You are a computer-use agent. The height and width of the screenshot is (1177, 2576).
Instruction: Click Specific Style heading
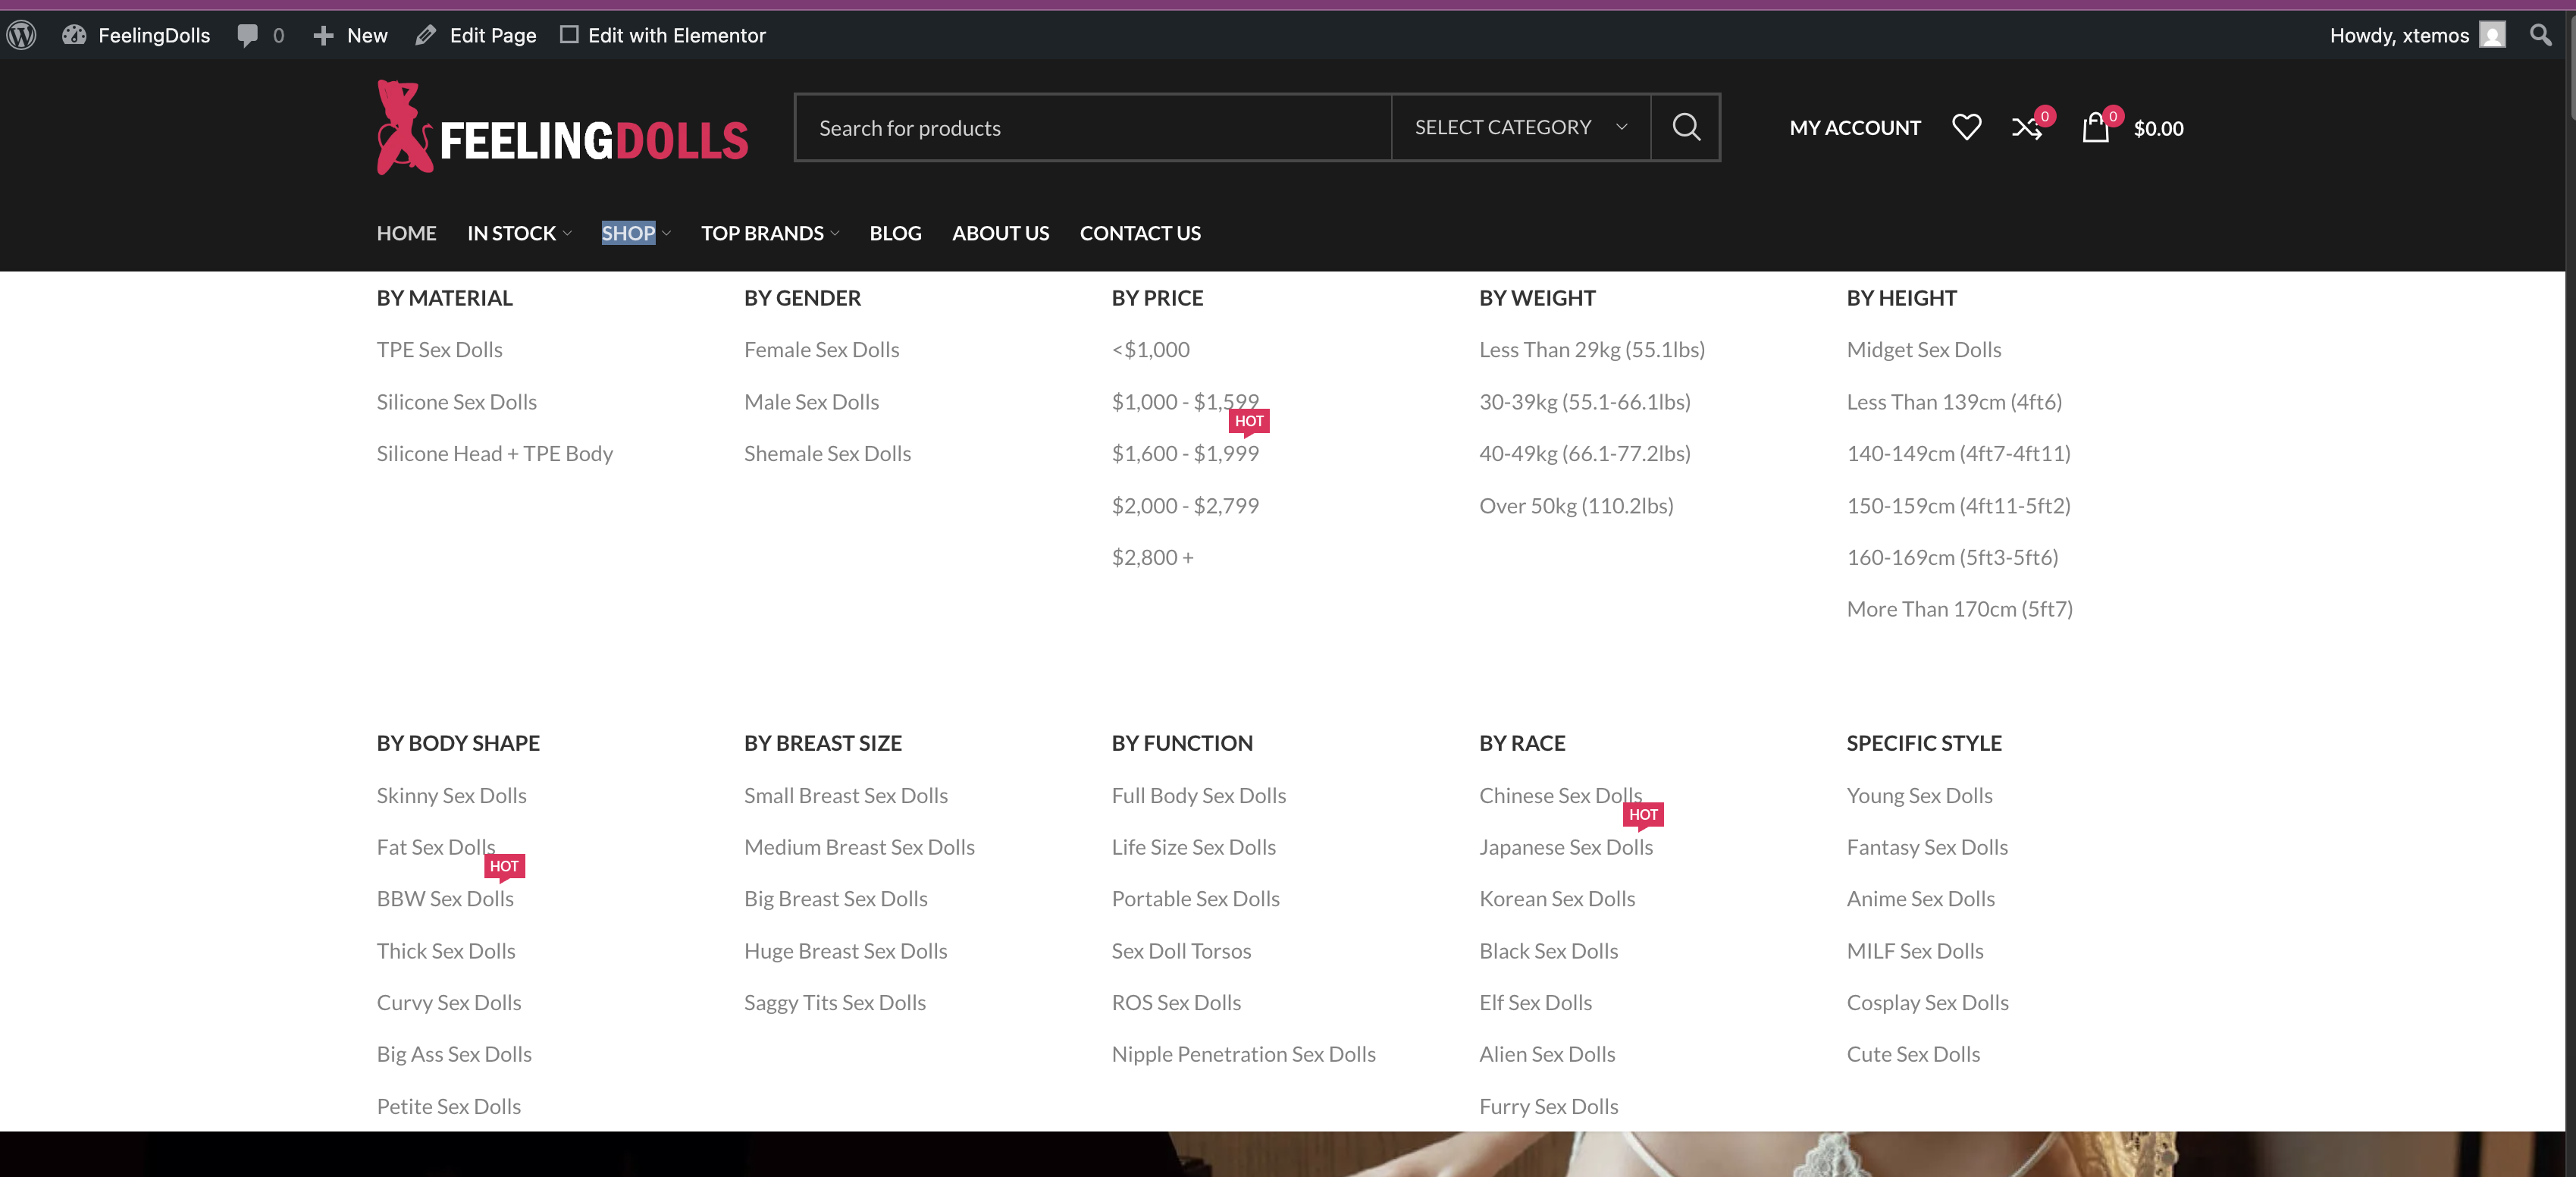coord(1924,743)
